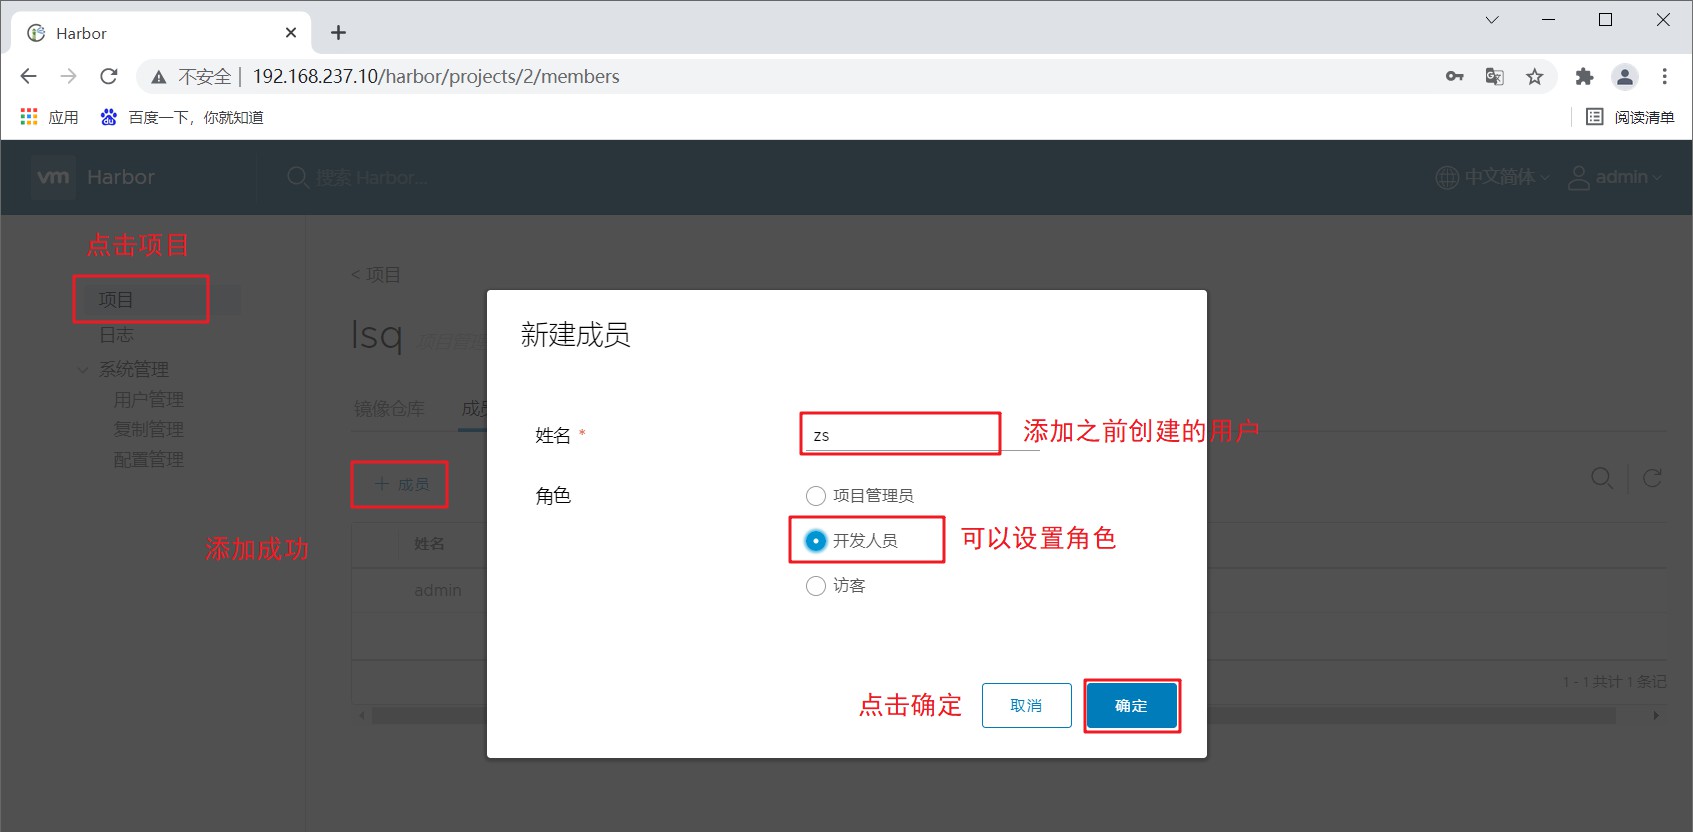Click the admin row in table

(437, 590)
